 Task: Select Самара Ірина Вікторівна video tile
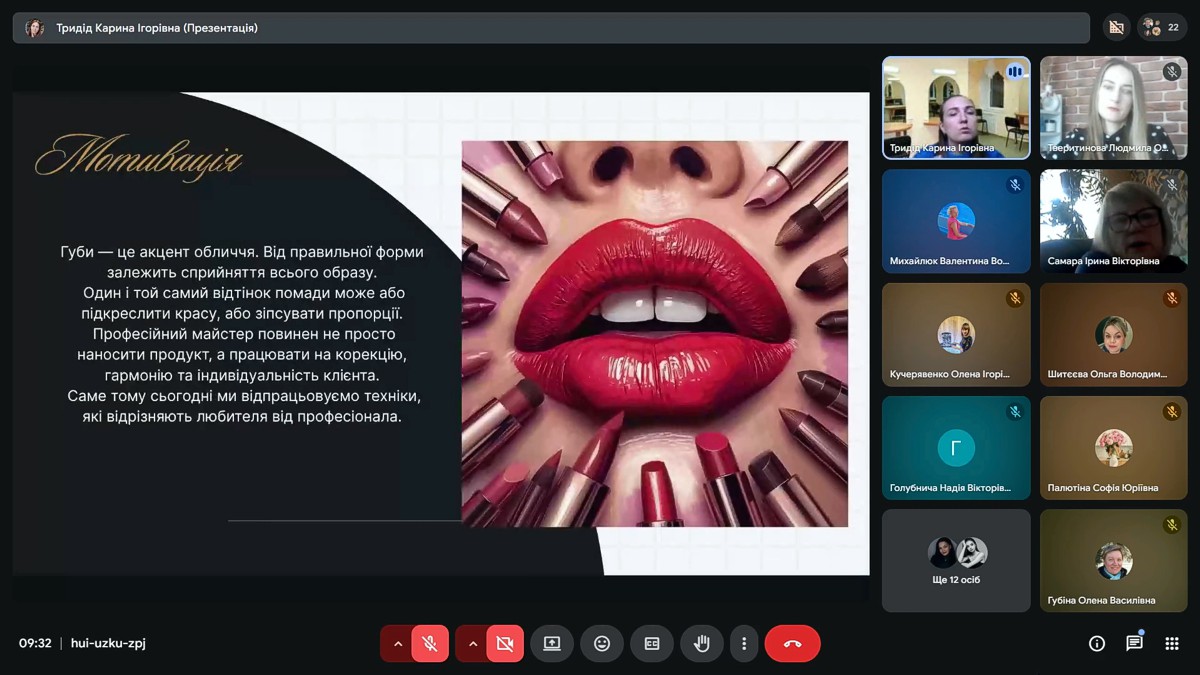pos(1114,220)
